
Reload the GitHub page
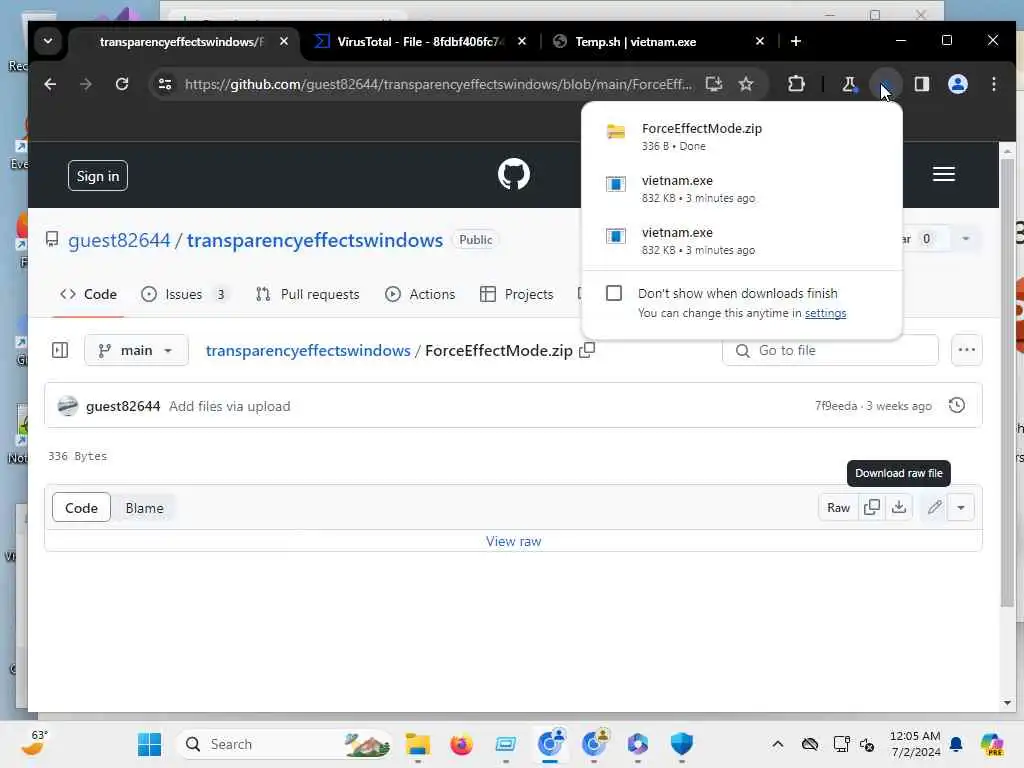point(121,84)
